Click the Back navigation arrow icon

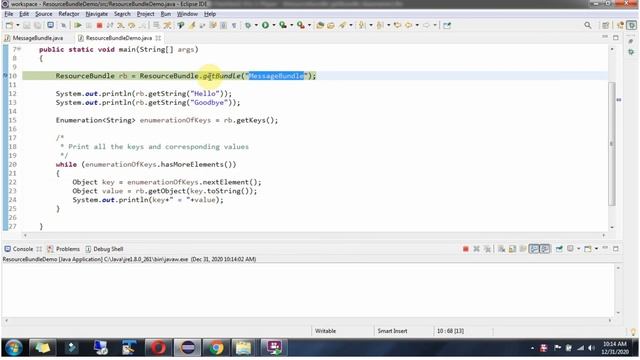(x=408, y=25)
